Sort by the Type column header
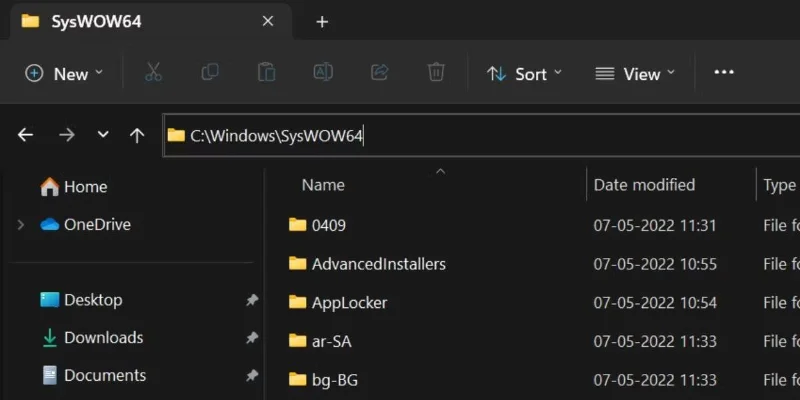 coord(779,185)
